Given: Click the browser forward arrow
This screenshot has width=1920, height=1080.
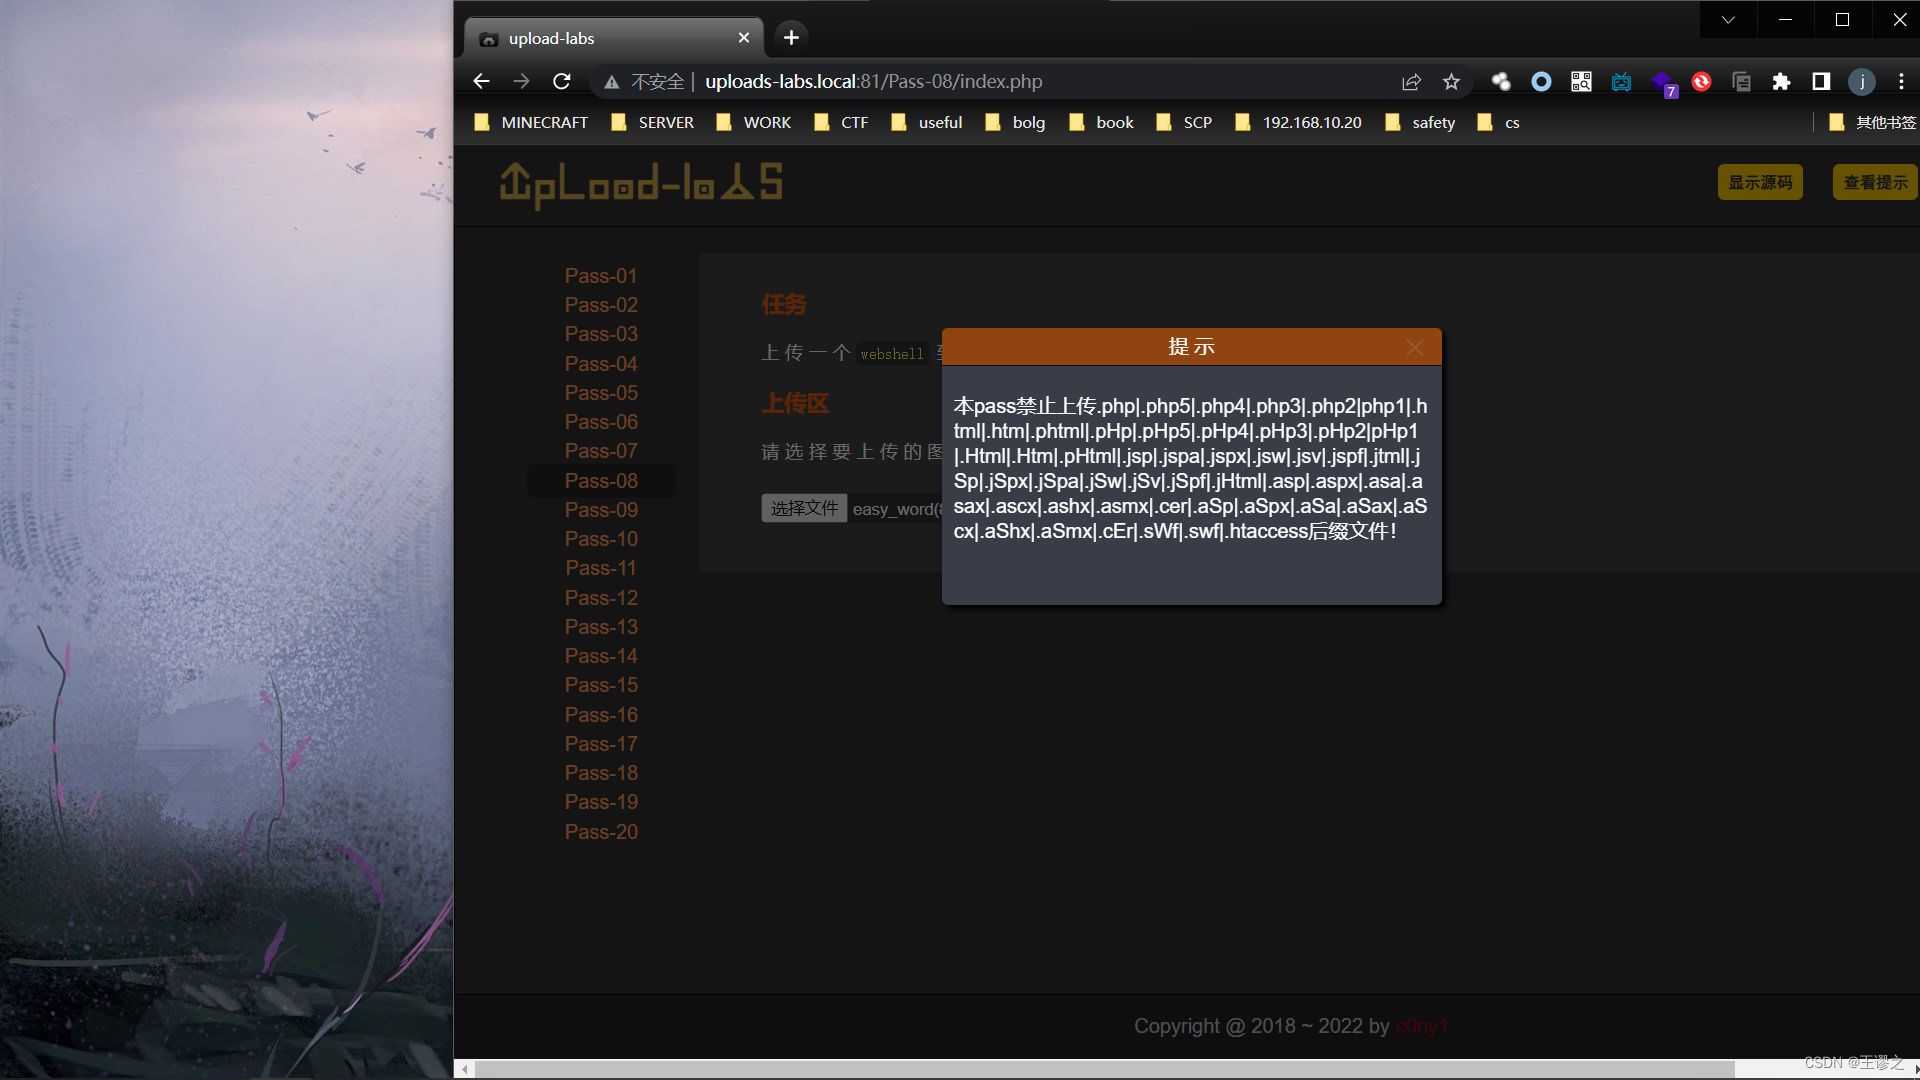Looking at the screenshot, I should tap(521, 81).
